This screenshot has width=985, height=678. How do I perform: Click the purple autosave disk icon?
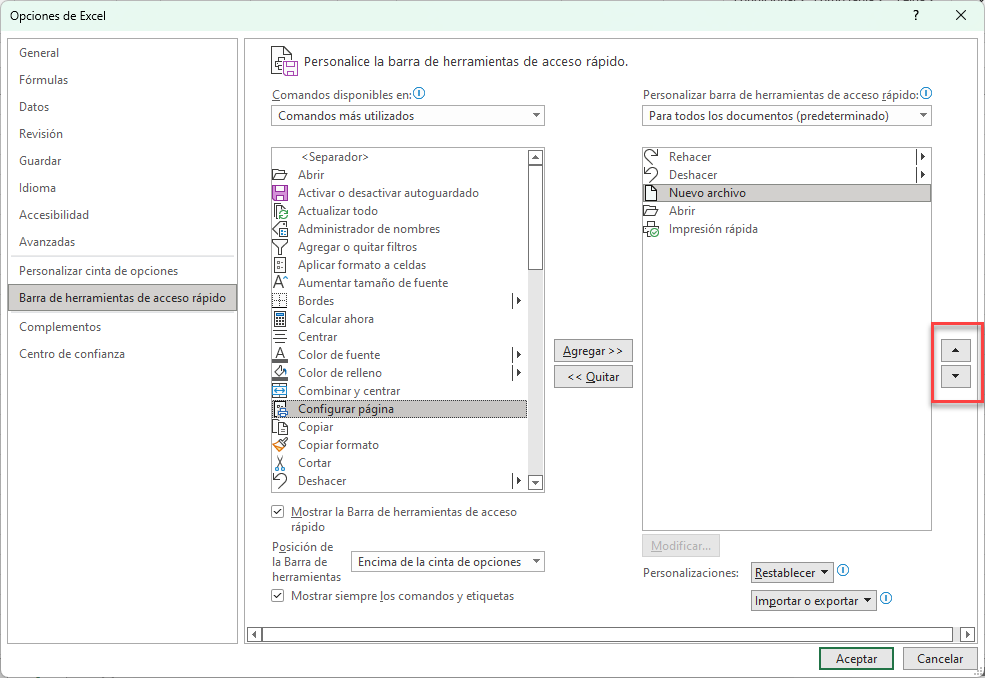click(x=280, y=193)
